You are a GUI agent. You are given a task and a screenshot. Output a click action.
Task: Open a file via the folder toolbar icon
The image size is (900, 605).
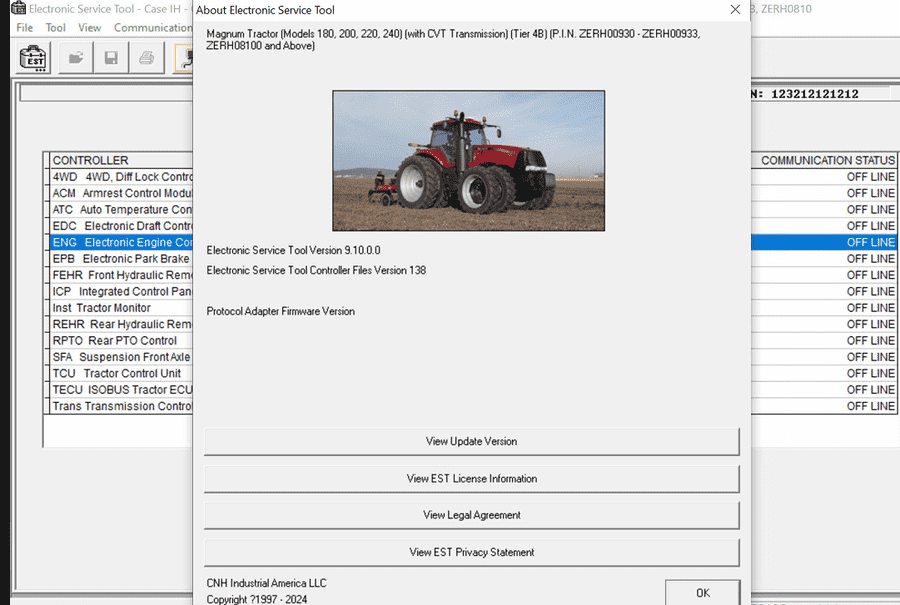(76, 57)
